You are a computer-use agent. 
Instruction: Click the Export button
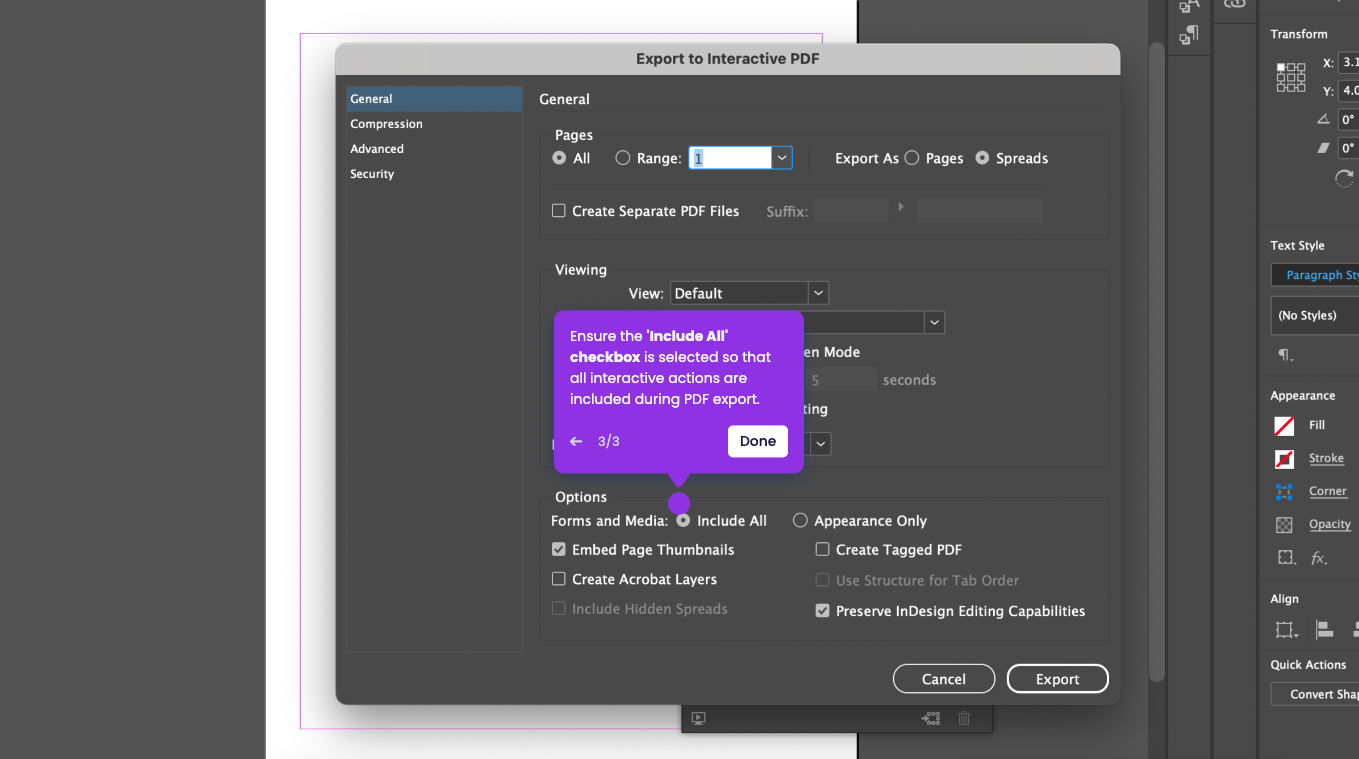(1057, 679)
